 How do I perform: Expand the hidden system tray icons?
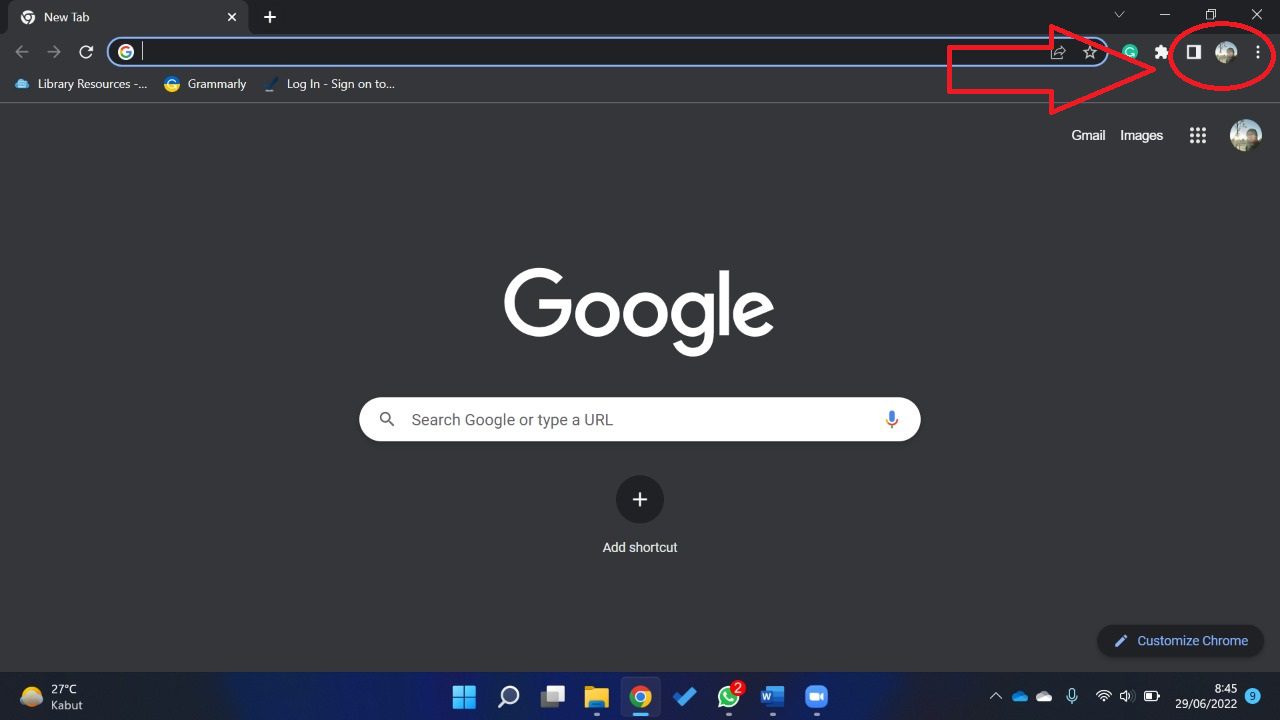point(995,696)
